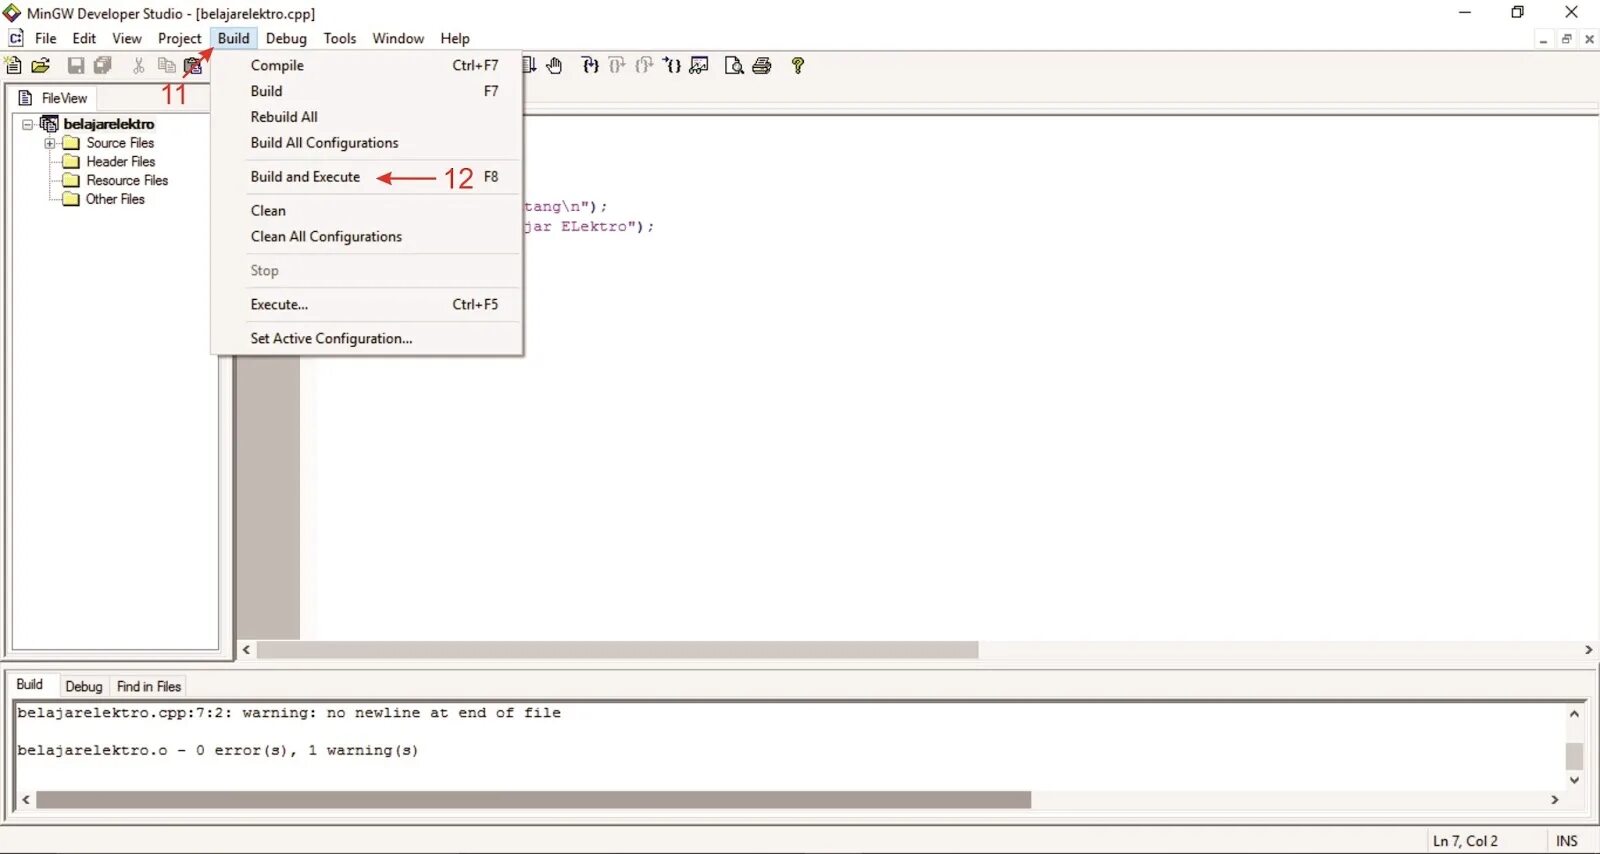Click the MinGW Developer Studio title icon

pos(12,13)
